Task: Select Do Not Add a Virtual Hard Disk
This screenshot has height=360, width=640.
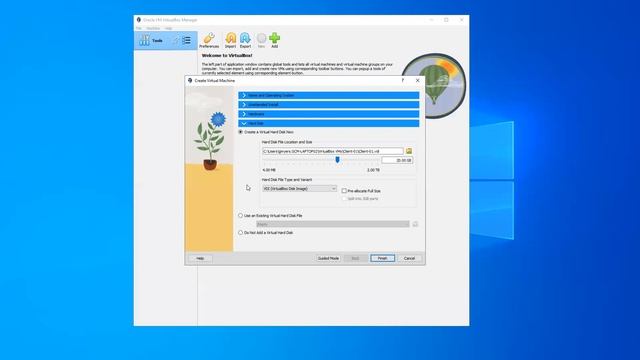Action: [240, 232]
